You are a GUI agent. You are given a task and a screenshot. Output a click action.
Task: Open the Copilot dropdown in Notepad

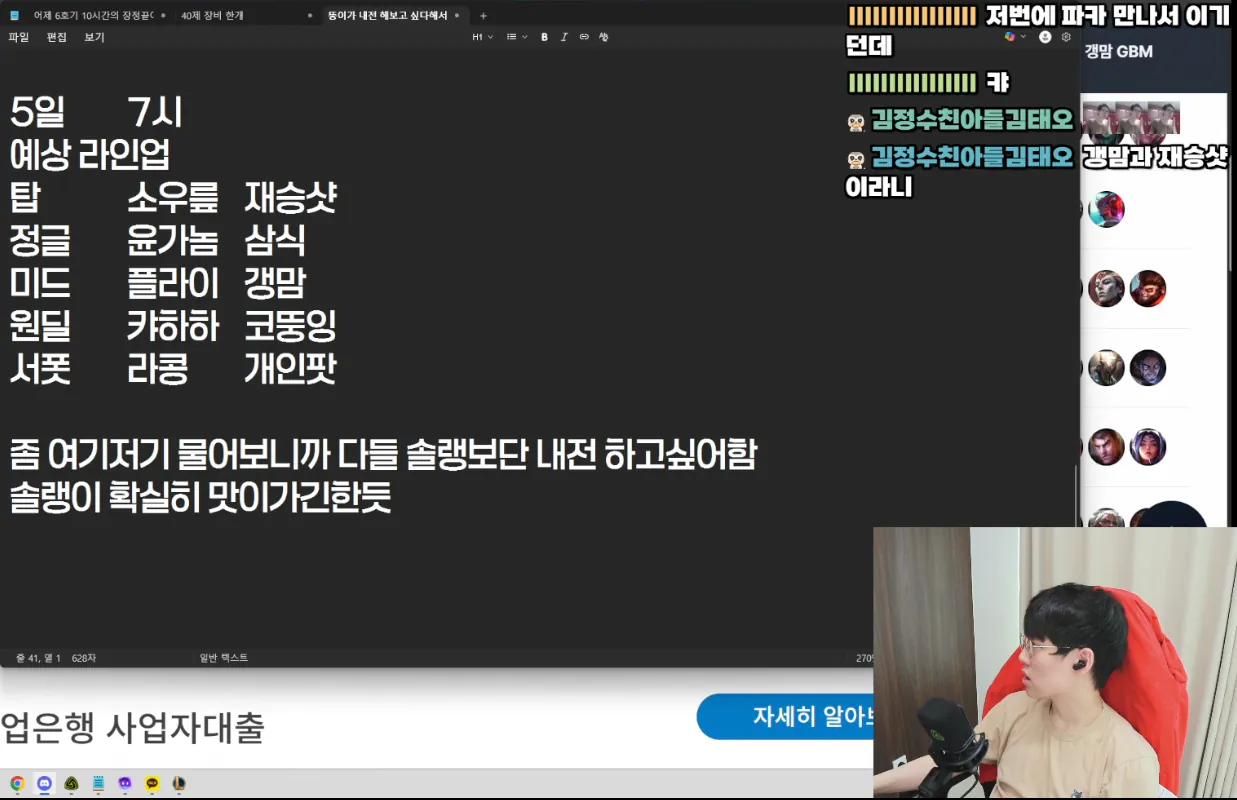[1014, 37]
